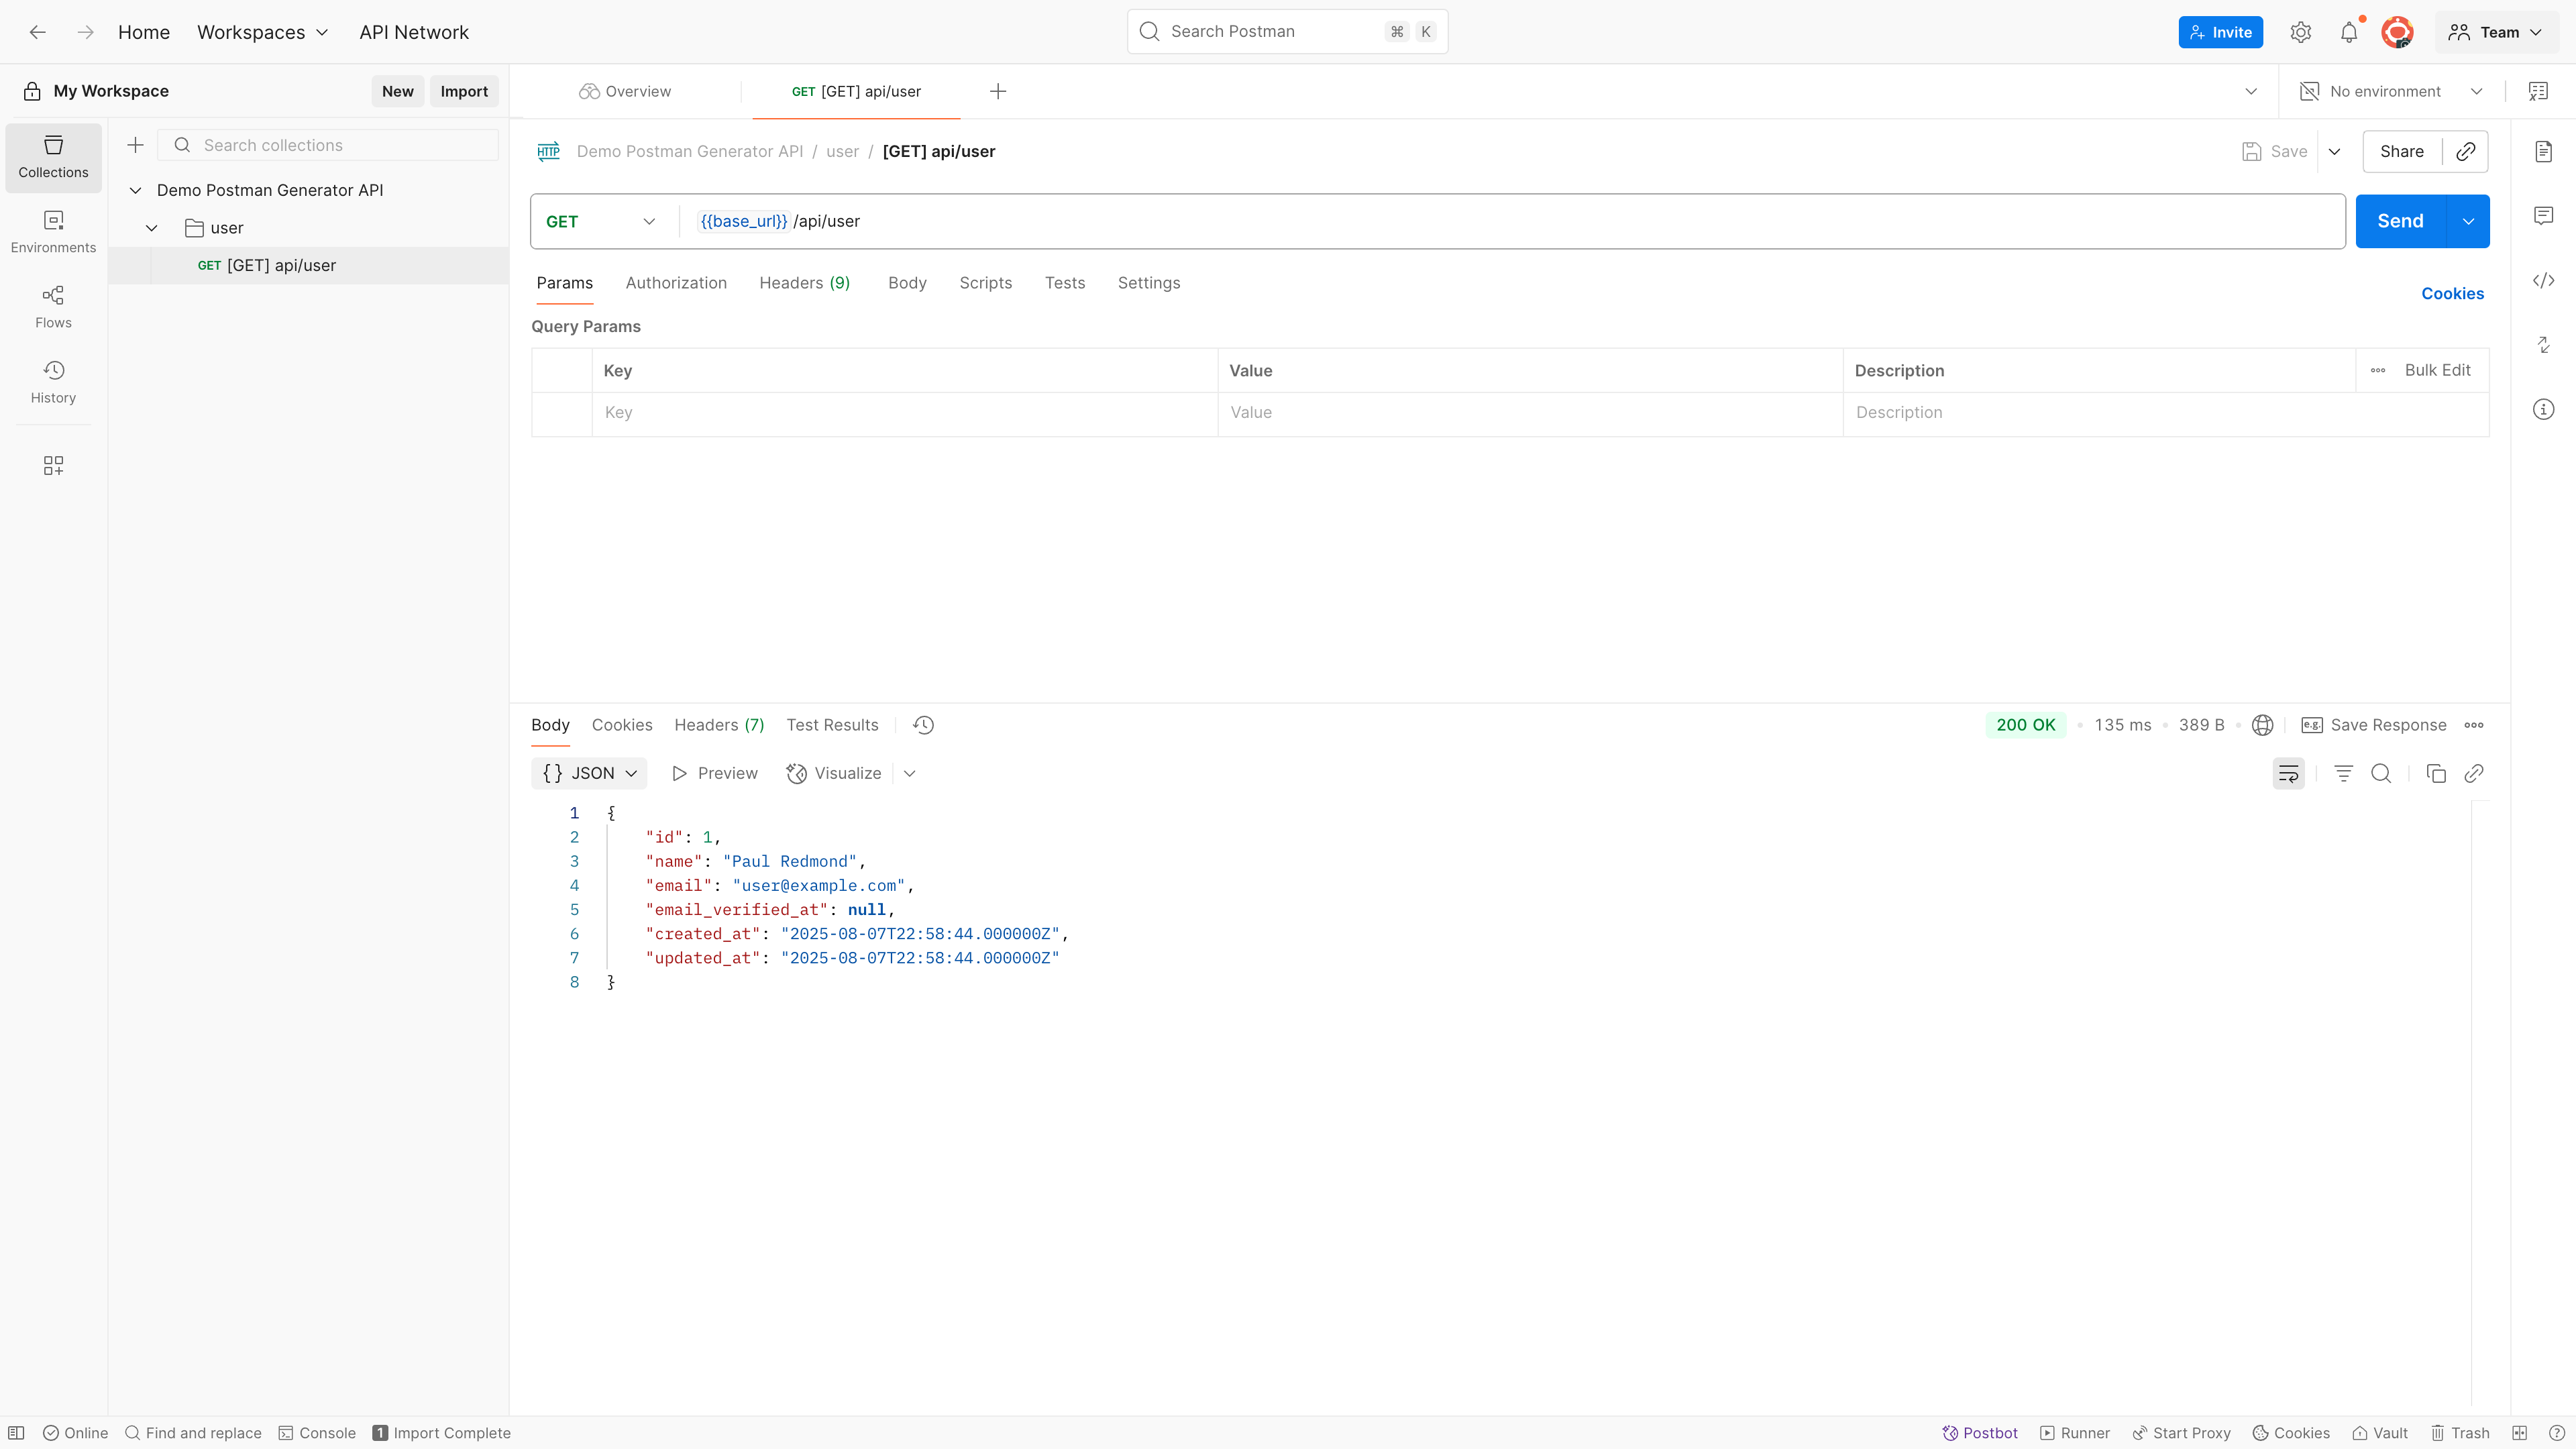Open the network globe icon in response bar
This screenshot has height=1449, width=2576.
2262,725
